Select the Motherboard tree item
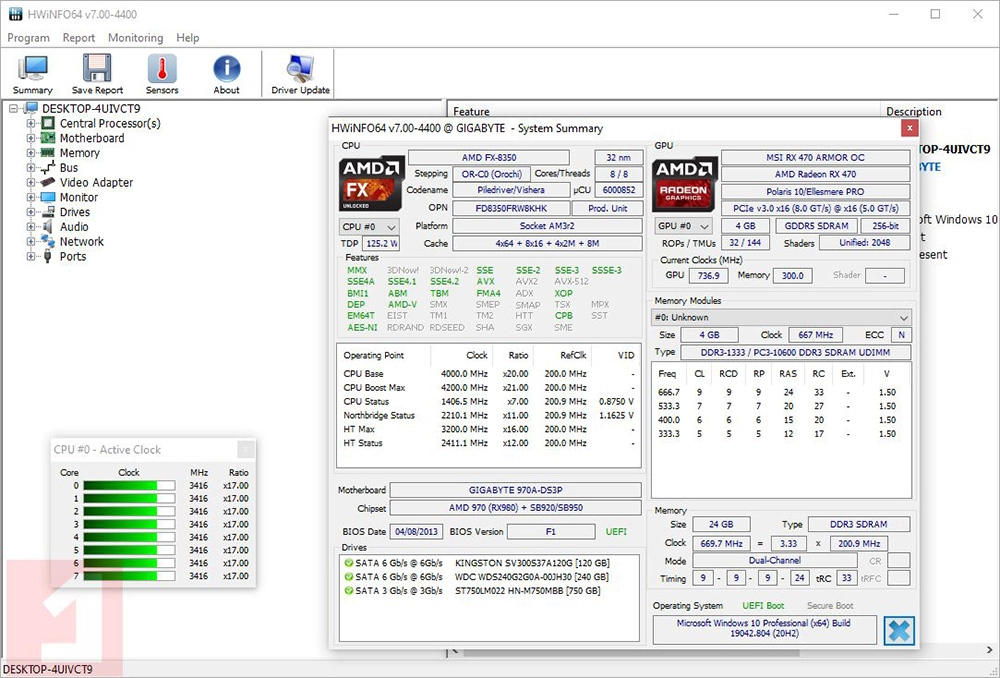Image resolution: width=1000 pixels, height=678 pixels. 92,139
